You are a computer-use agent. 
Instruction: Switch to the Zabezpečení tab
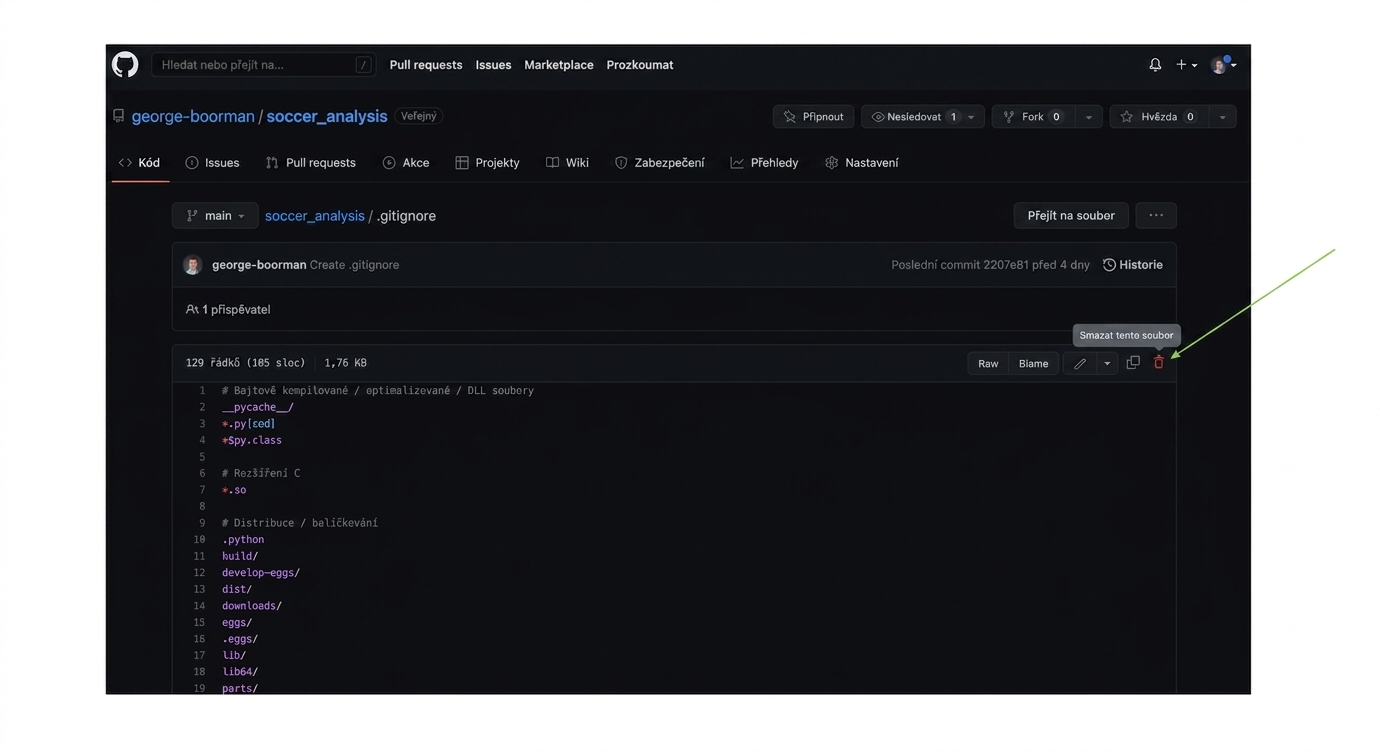[659, 163]
